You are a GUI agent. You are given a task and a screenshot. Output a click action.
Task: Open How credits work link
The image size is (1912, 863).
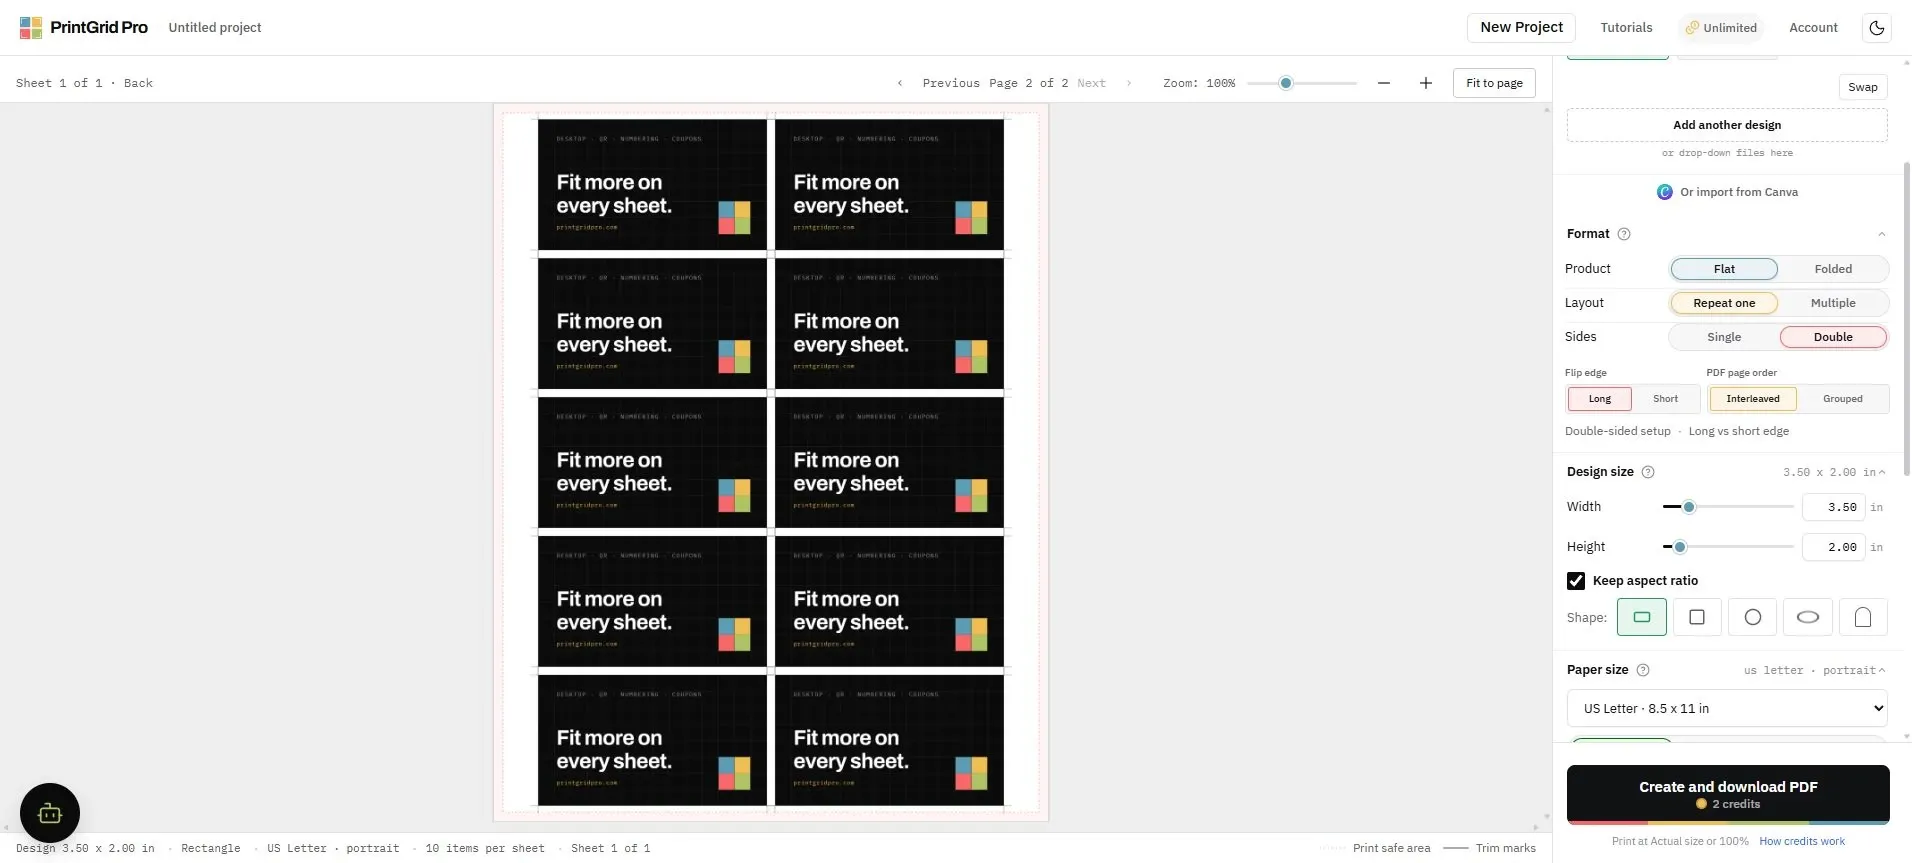coord(1802,841)
